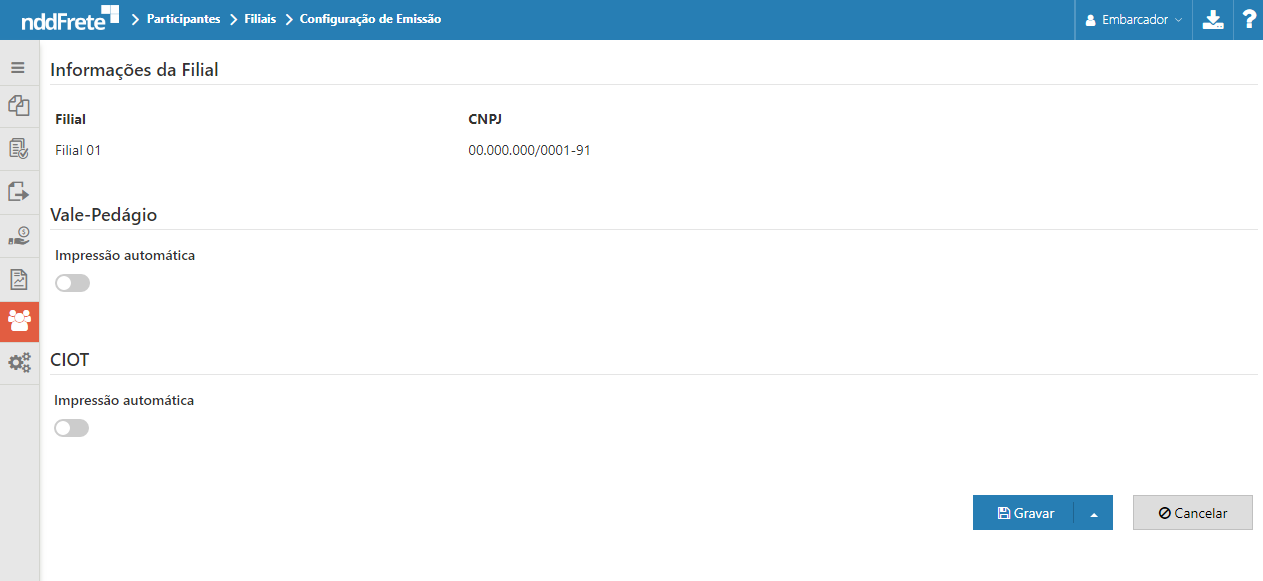Enable Vale-Pedágio automatic printing toggle
Image resolution: width=1263 pixels, height=581 pixels.
73,283
